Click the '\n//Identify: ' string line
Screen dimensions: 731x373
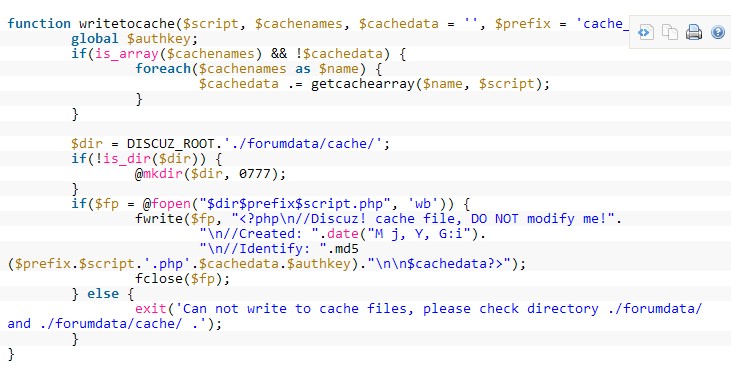click(x=279, y=249)
